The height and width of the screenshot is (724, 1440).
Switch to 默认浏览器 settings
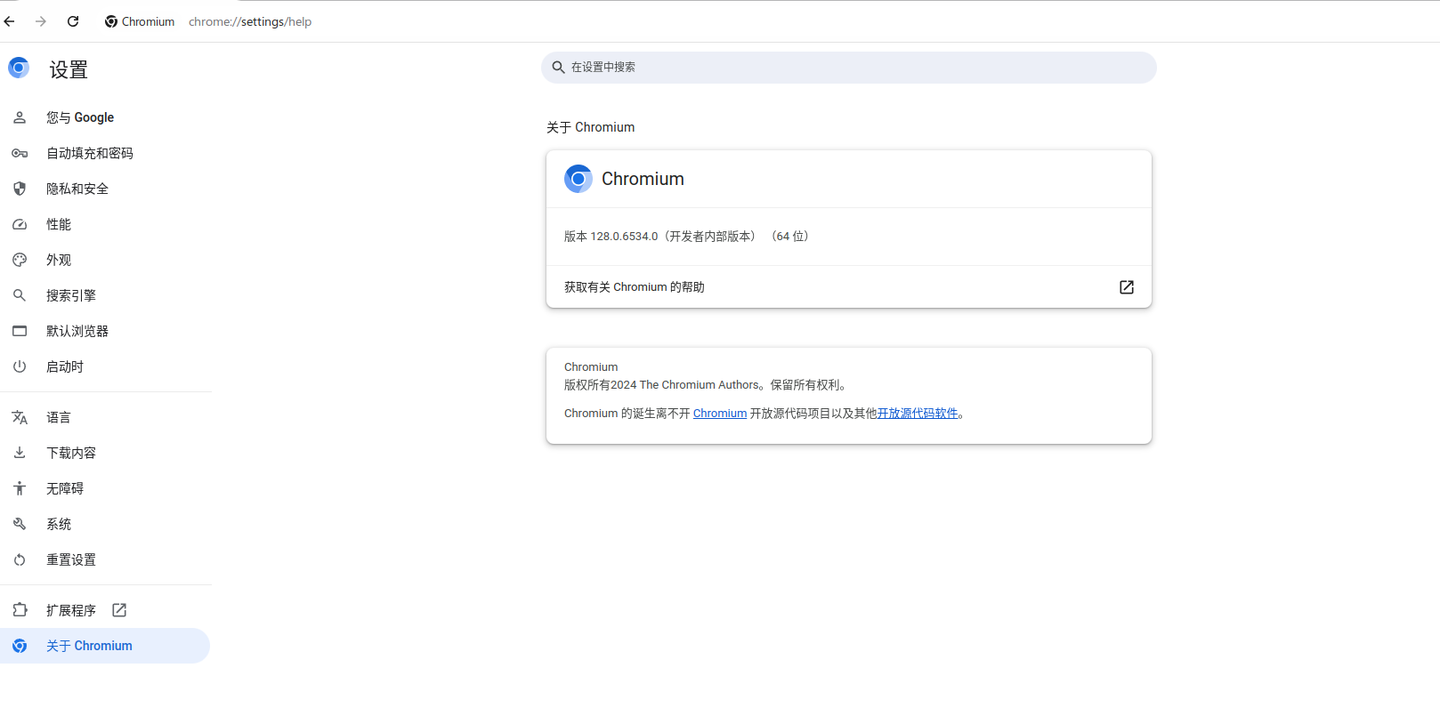(77, 330)
